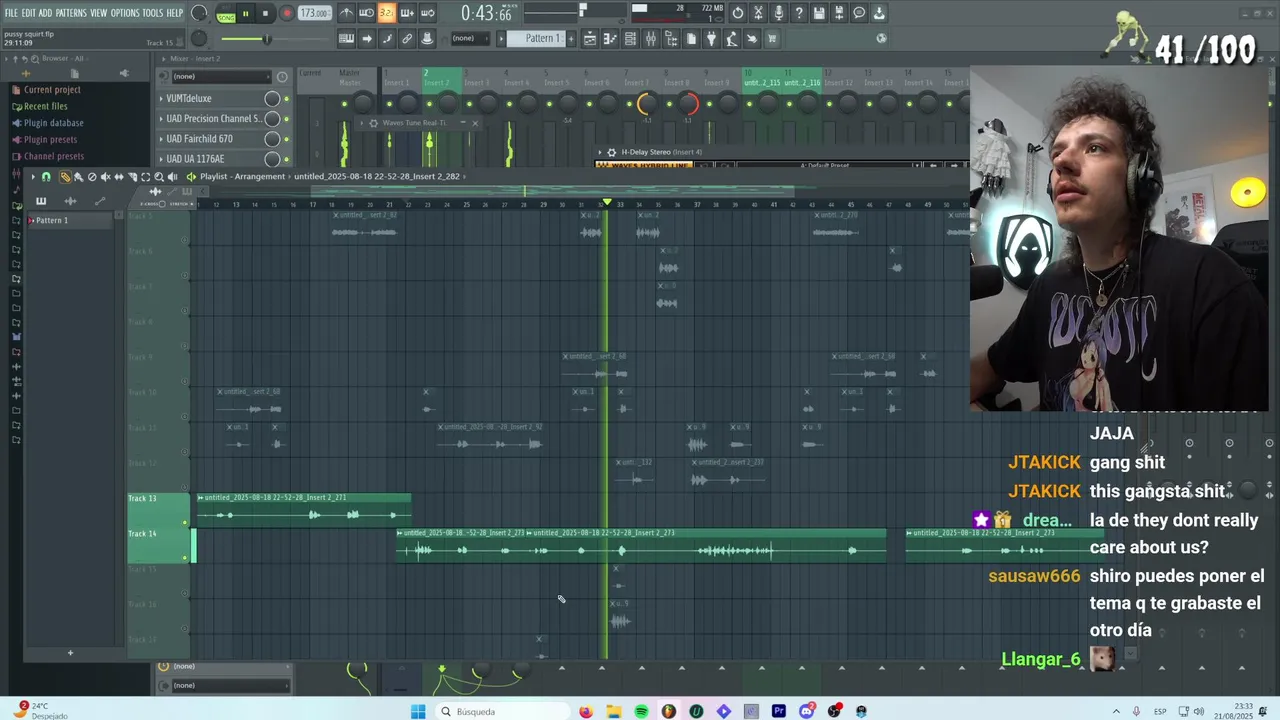Open the playlist options menu arrow

tap(33, 177)
